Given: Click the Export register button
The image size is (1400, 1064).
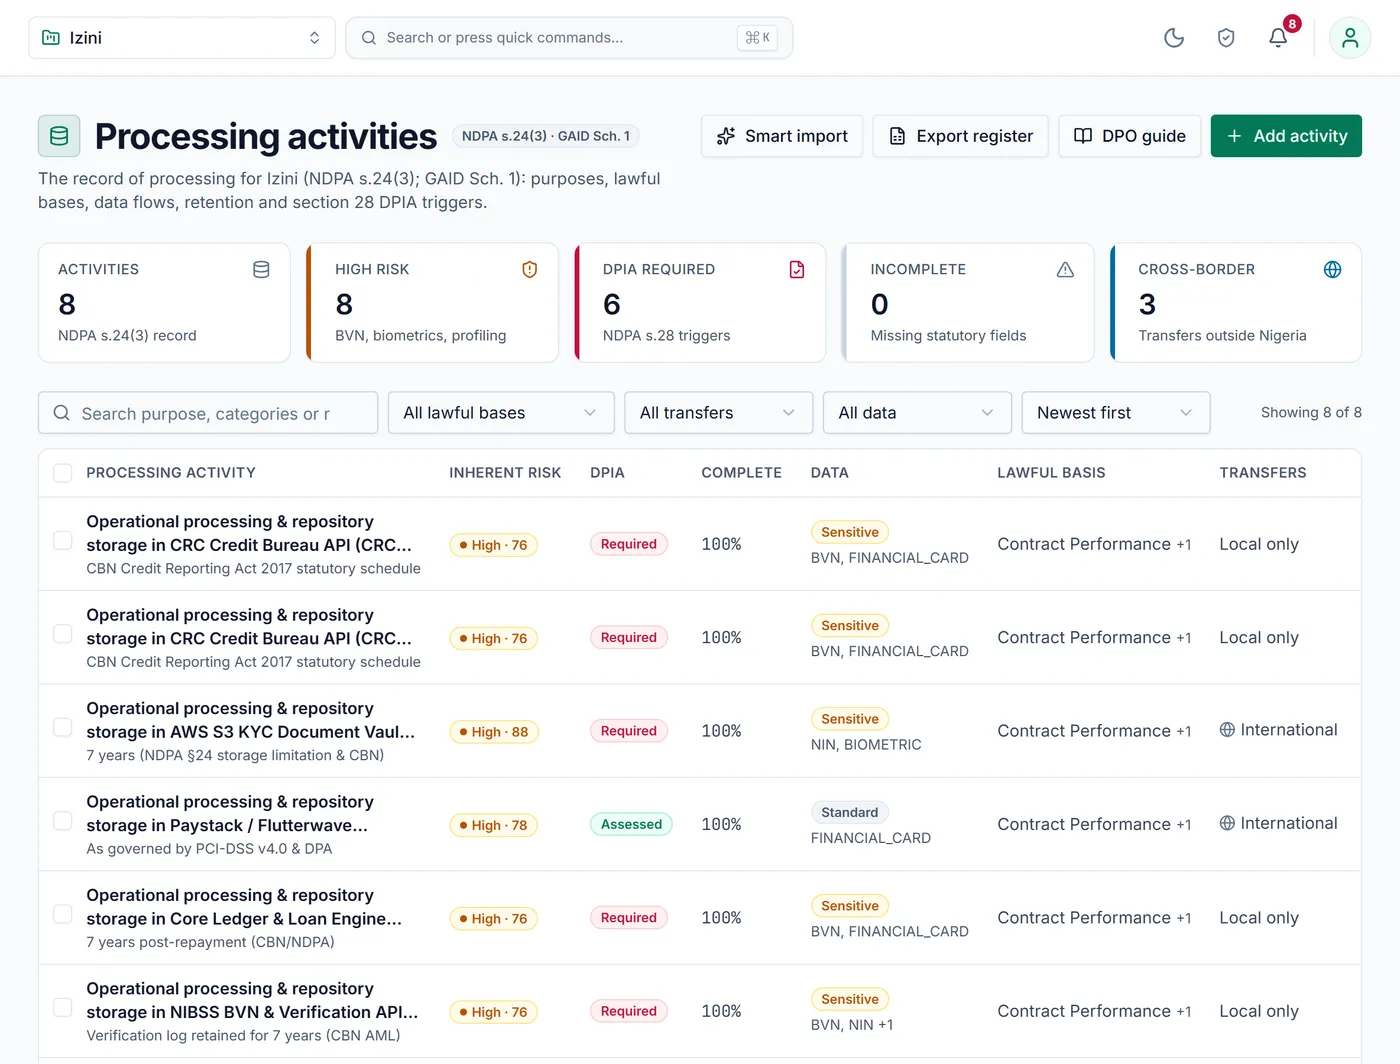Looking at the screenshot, I should (961, 136).
